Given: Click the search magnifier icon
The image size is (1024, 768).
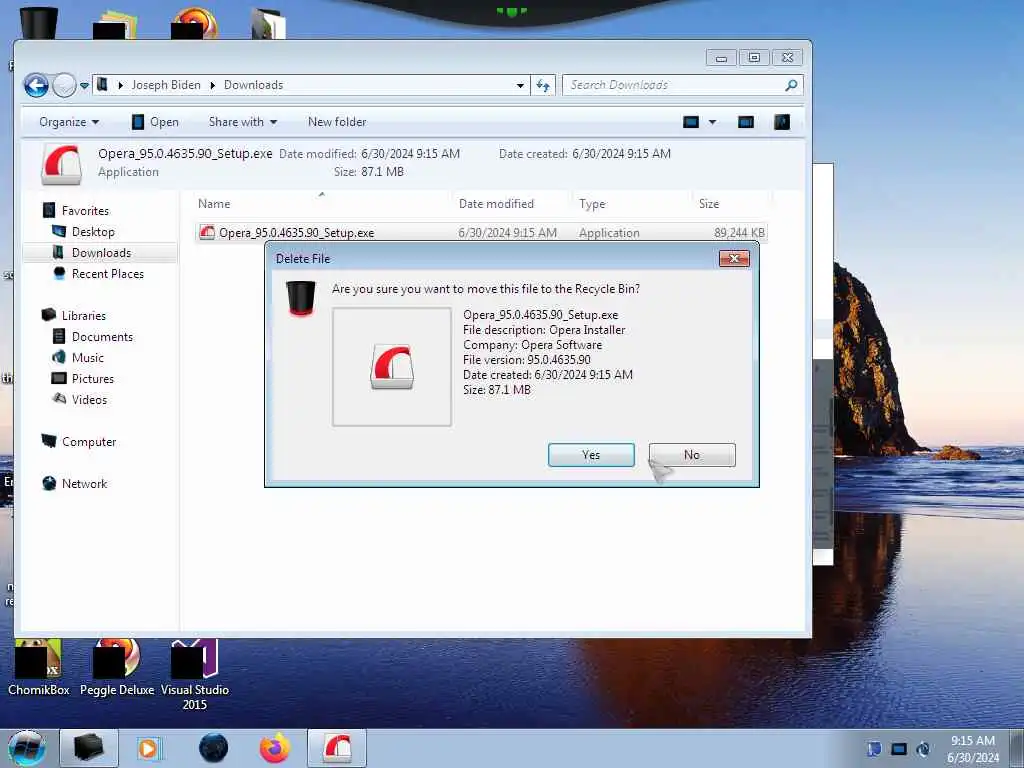Looking at the screenshot, I should pos(791,85).
